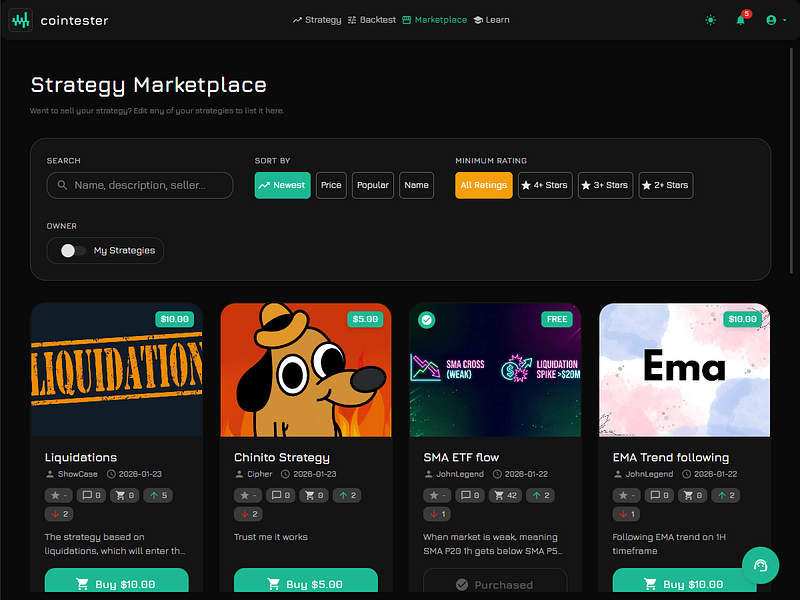Click the comments chip on Chinito Strategy
Image resolution: width=800 pixels, height=600 pixels.
281,495
